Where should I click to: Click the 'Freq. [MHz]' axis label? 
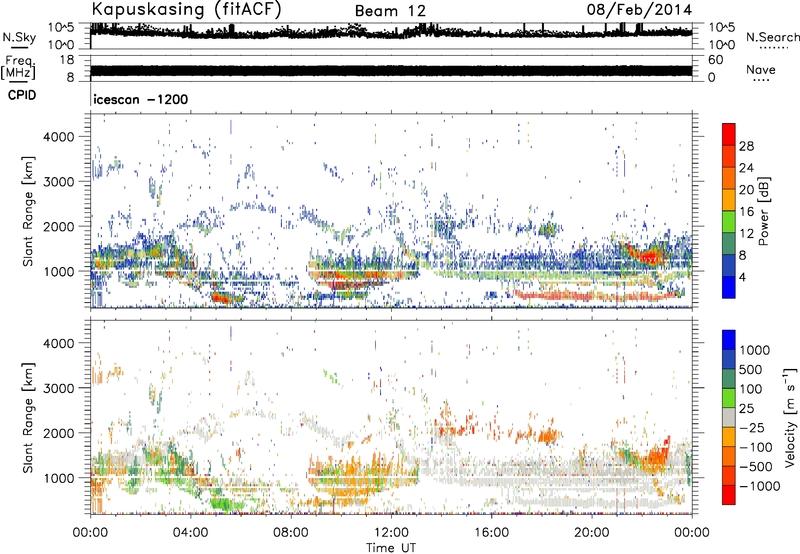point(18,68)
